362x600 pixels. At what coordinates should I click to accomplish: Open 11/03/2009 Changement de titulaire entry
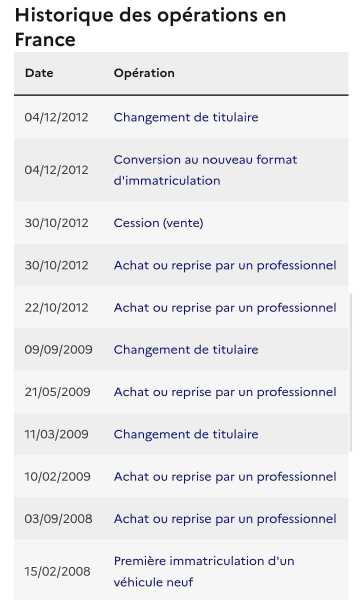point(186,434)
